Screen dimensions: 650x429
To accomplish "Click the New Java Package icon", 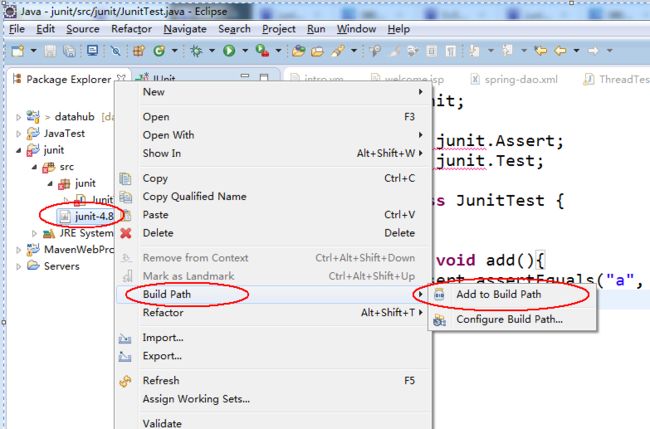I will click(138, 51).
